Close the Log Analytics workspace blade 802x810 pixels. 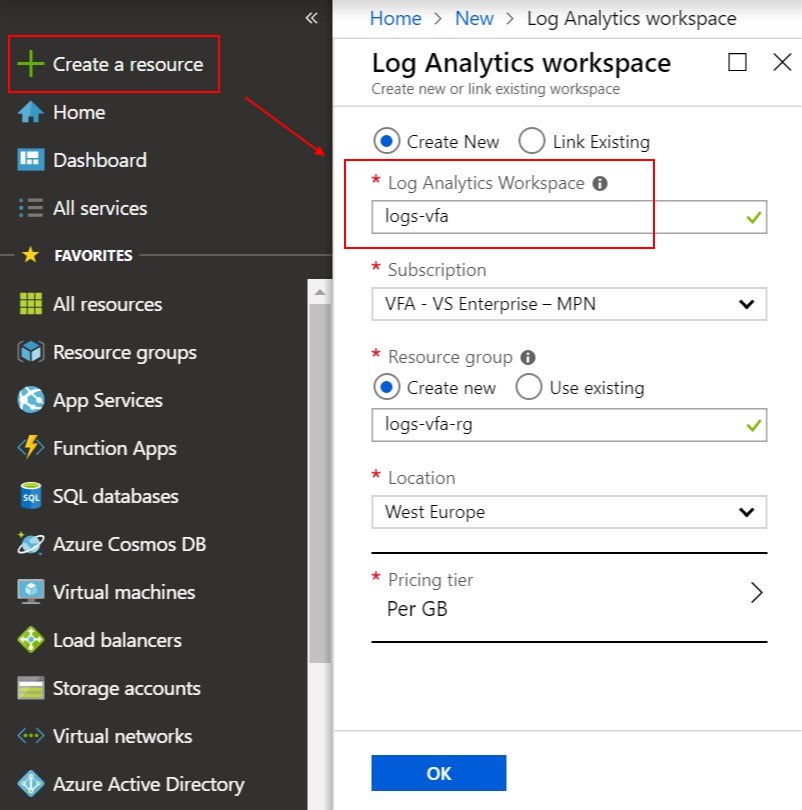782,63
